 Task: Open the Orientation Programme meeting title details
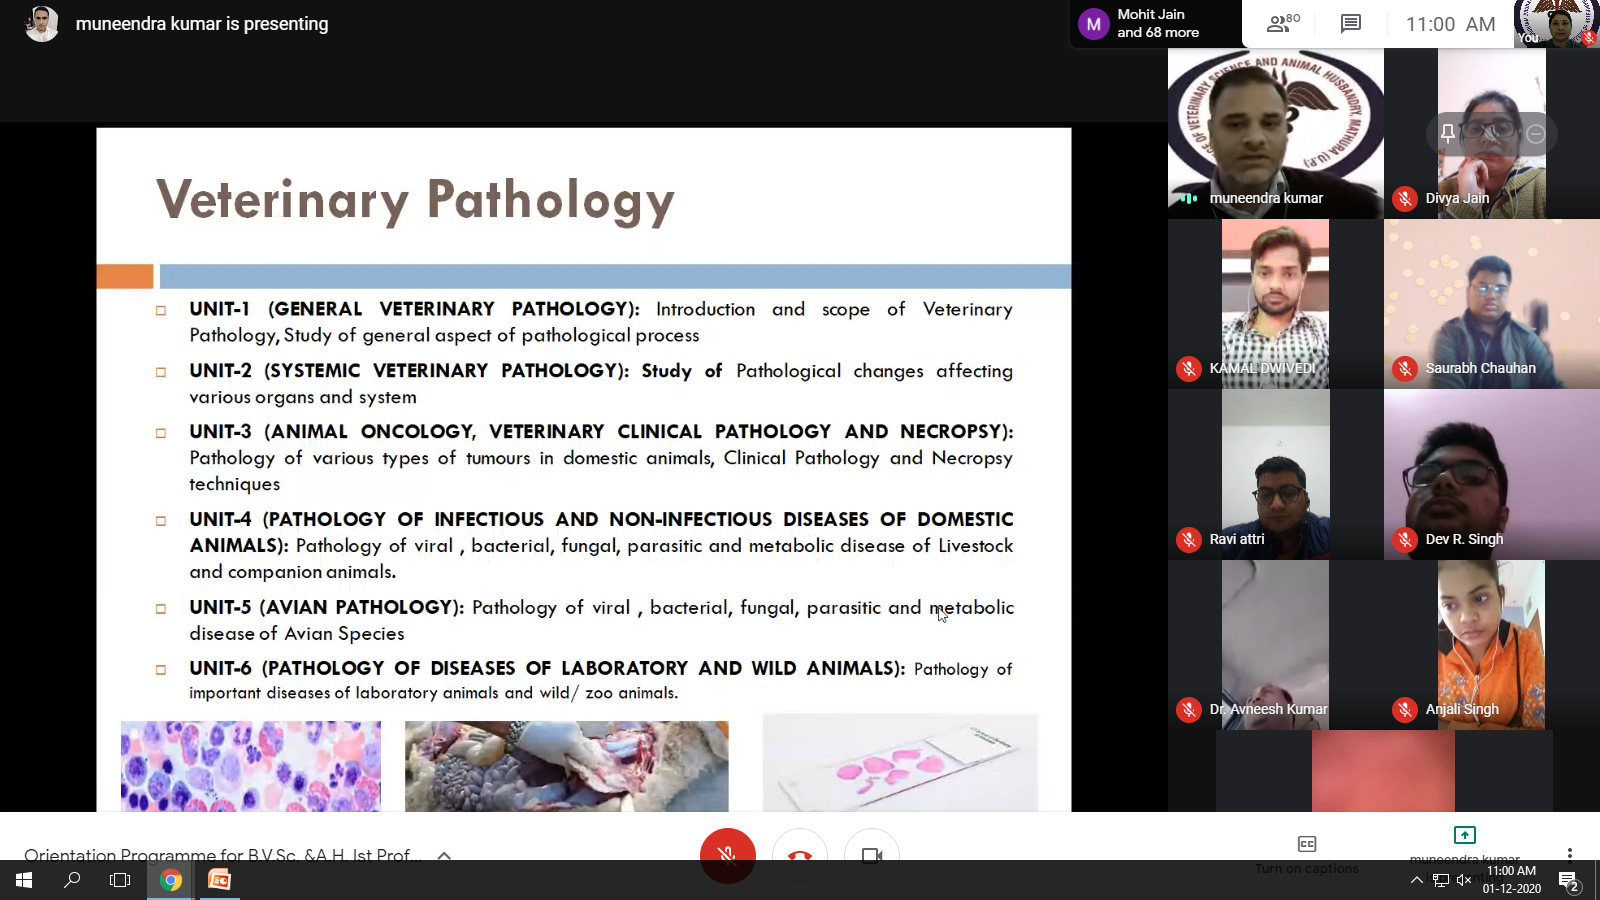[x=223, y=855]
